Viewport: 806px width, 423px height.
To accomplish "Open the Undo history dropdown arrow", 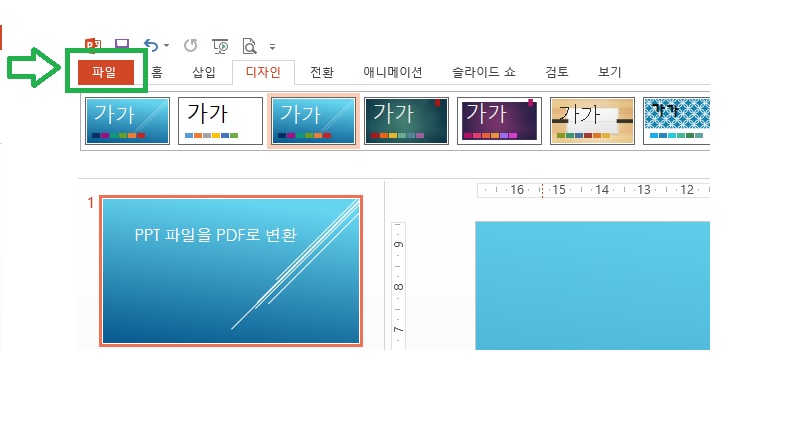I will (167, 46).
